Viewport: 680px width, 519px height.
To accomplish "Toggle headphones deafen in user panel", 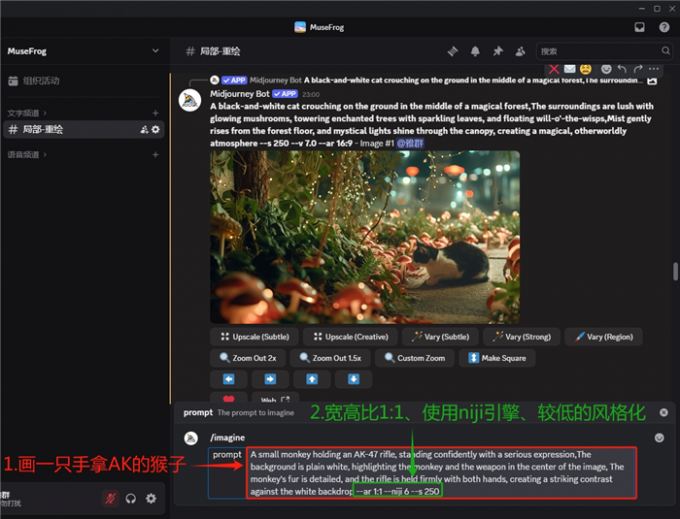I will point(131,499).
